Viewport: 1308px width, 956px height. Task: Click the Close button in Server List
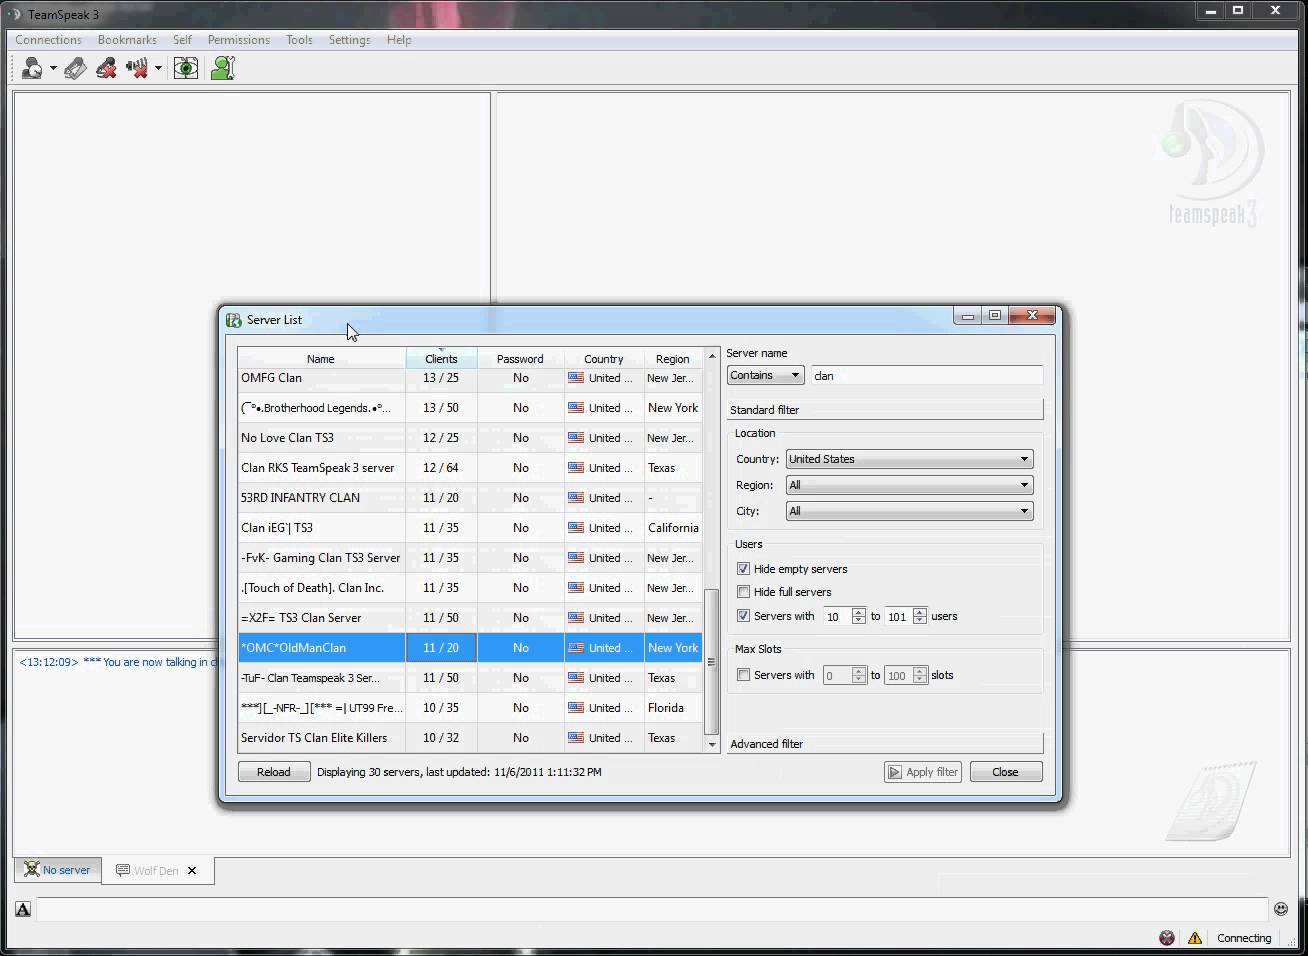point(1005,772)
